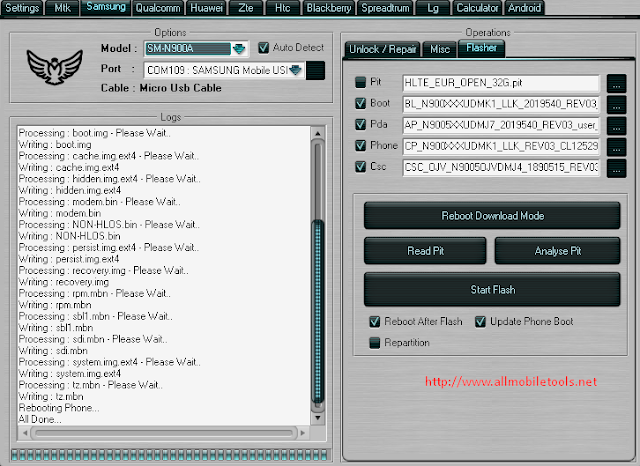Screen dimensions: 640x466
Task: Click 'Cable : Micro Usb Cable' text
Action: pyautogui.click(x=161, y=88)
